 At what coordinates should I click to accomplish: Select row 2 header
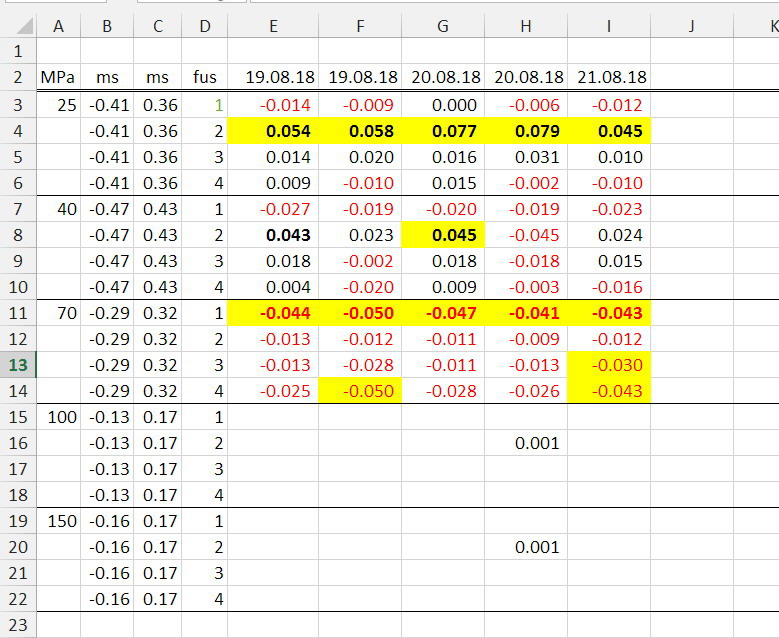[18, 77]
